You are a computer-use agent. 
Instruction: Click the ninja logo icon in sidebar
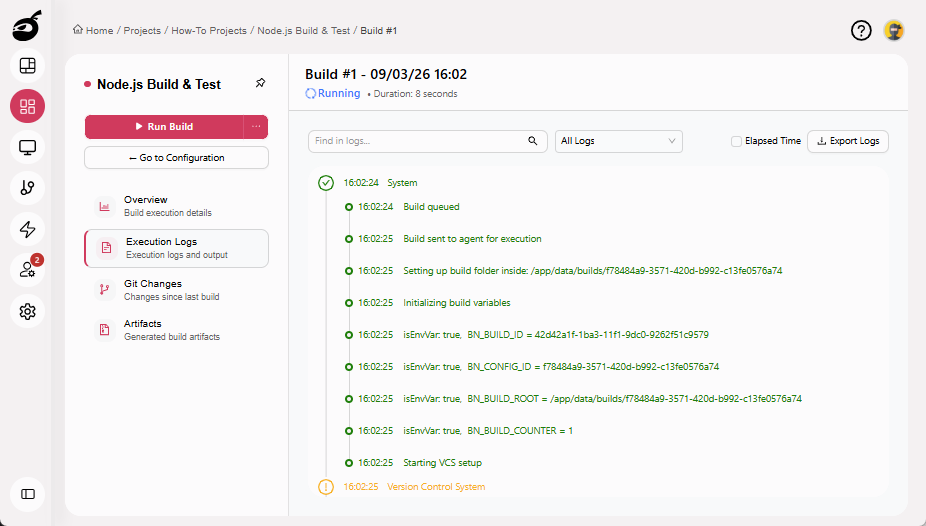pyautogui.click(x=27, y=25)
